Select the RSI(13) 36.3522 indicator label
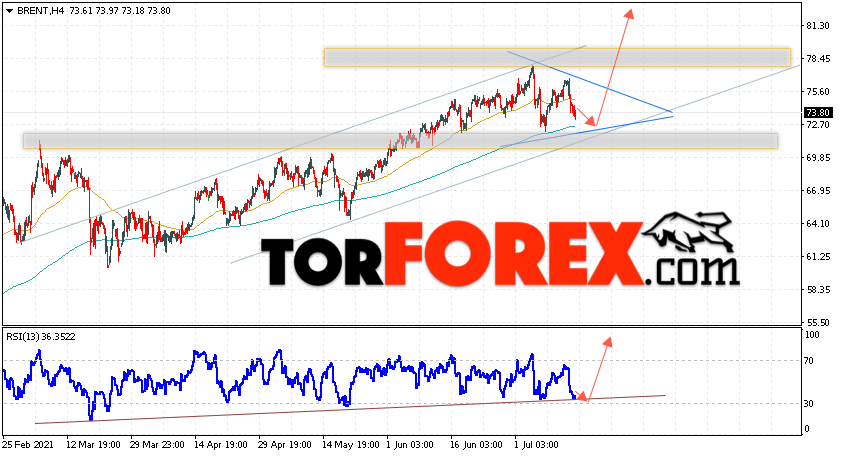Screen dimensions: 841x456 tap(41, 337)
